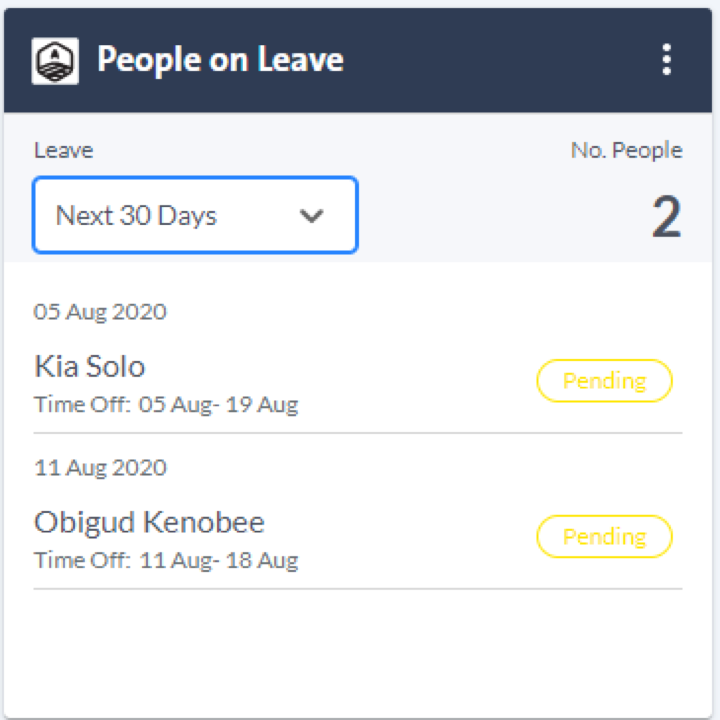Screen dimensions: 720x720
Task: Open the three-dot widget options menu
Action: pos(667,60)
